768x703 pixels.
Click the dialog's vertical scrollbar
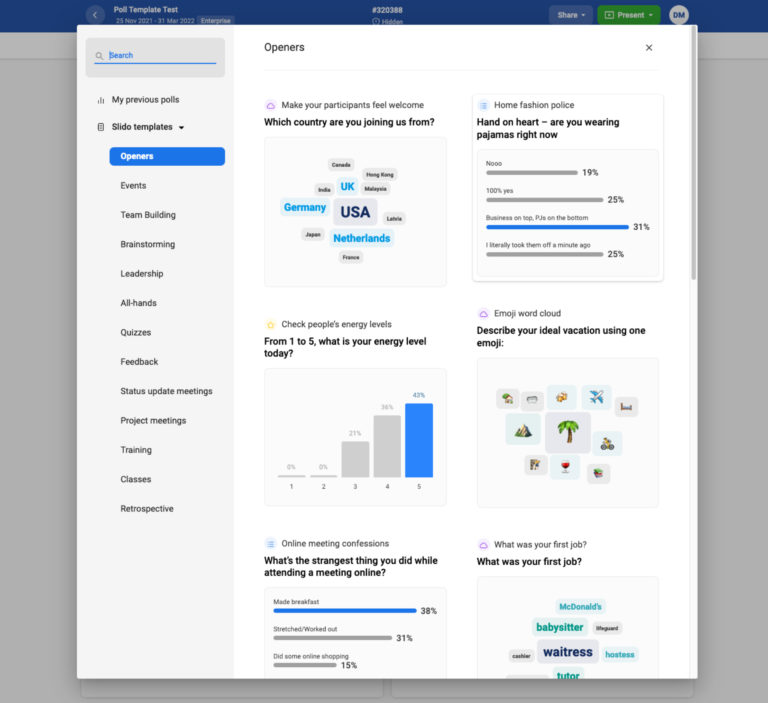pyautogui.click(x=693, y=150)
